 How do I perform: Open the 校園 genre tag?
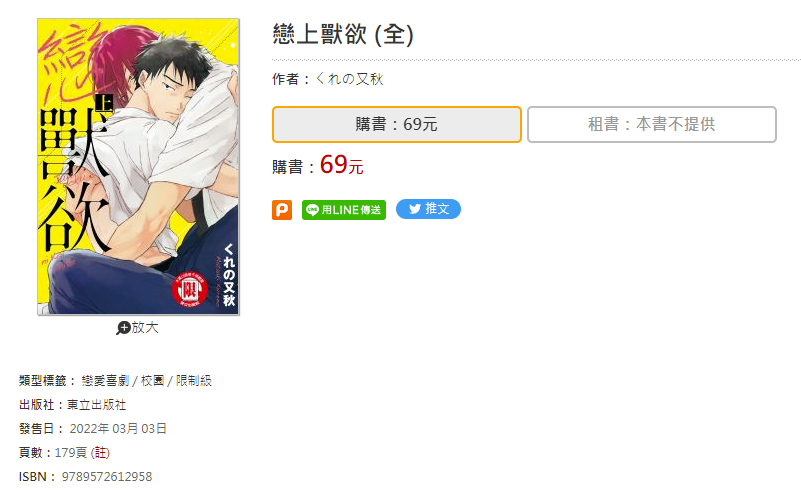tap(153, 380)
